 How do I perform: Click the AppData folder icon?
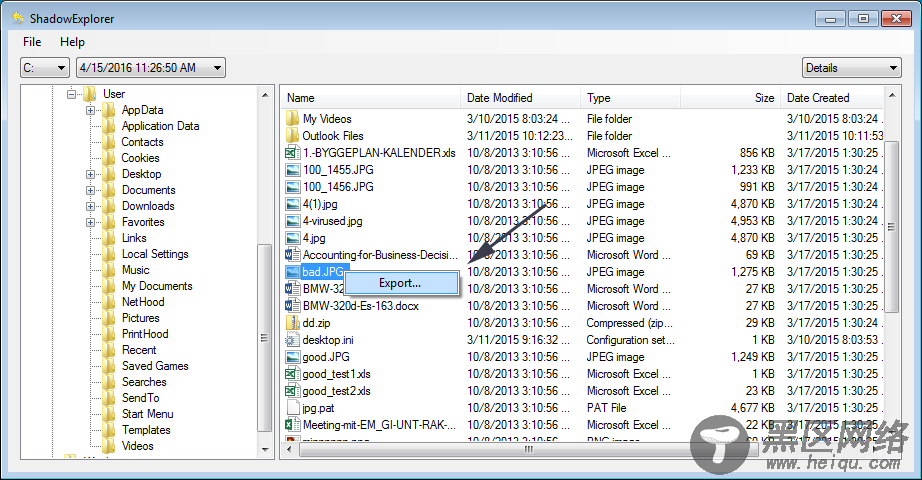[x=109, y=110]
